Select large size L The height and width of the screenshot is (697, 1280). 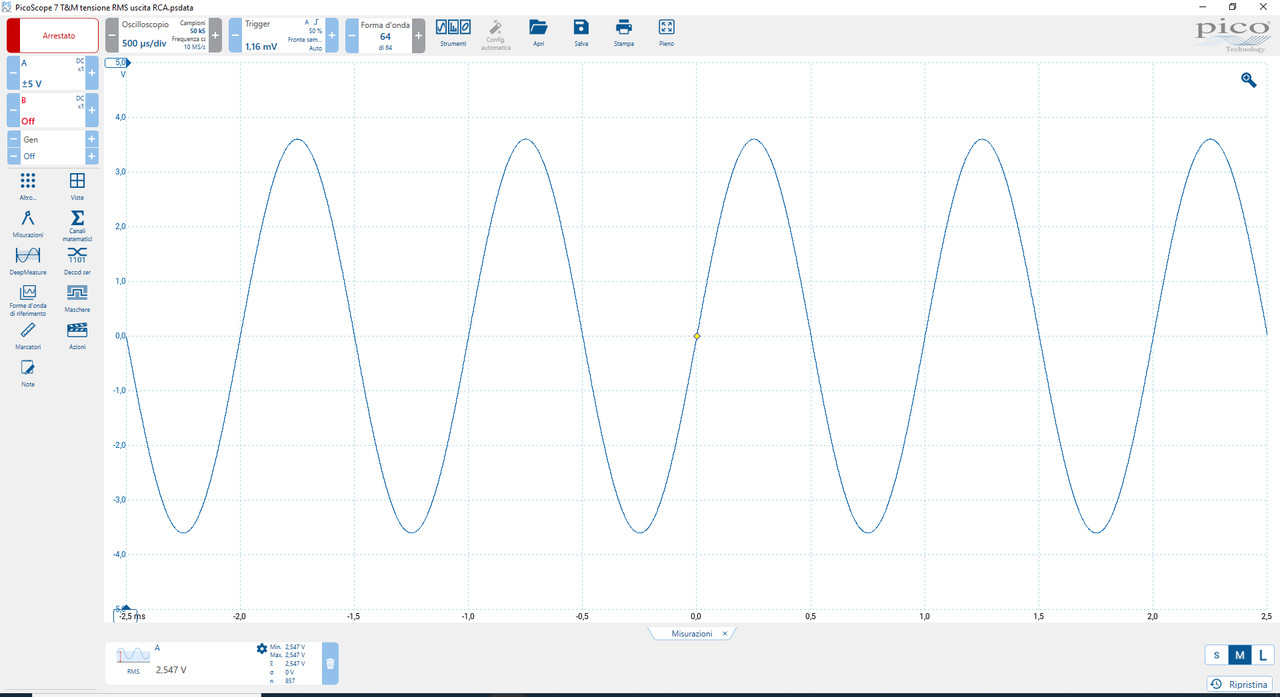1263,655
